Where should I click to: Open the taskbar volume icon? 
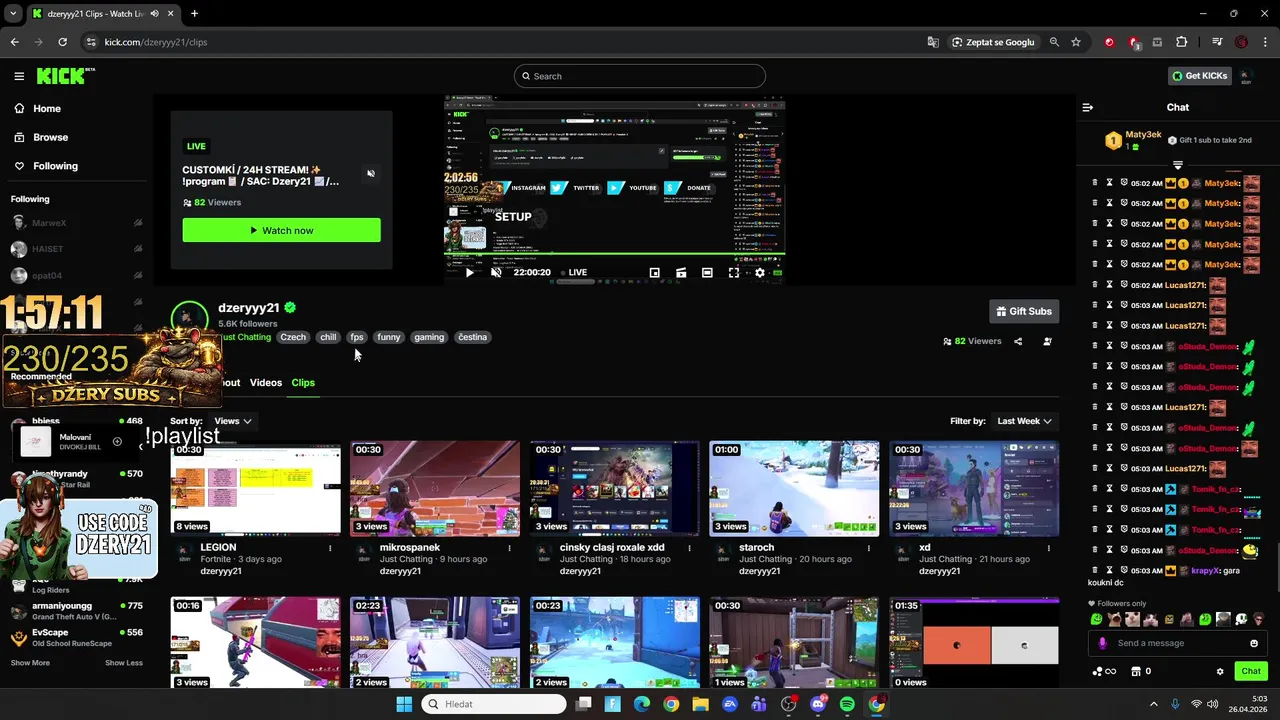(x=1214, y=704)
